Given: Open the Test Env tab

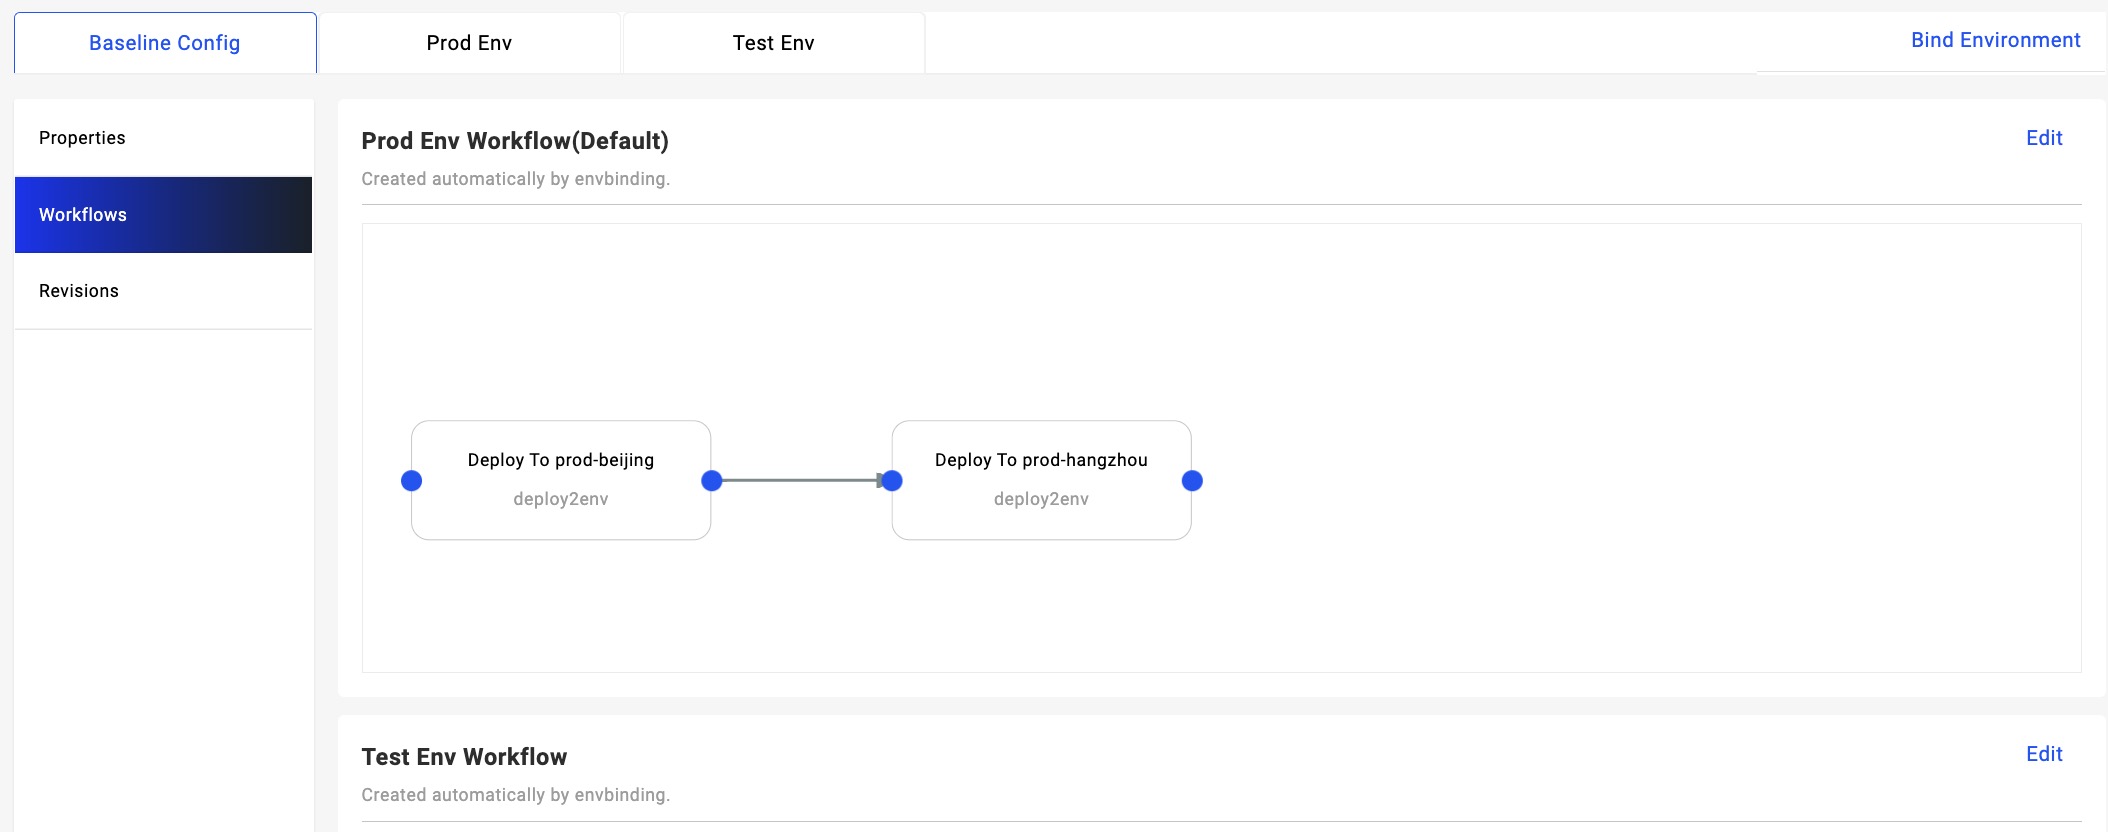Looking at the screenshot, I should pos(773,43).
